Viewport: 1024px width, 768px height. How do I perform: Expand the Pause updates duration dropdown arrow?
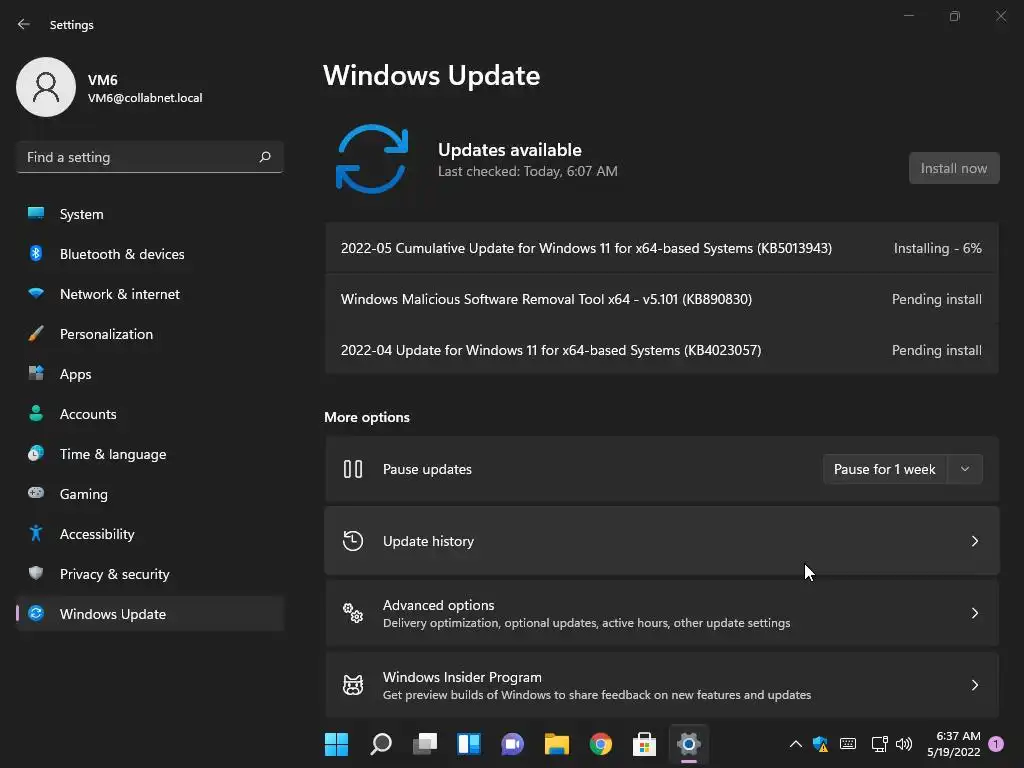[x=965, y=469]
